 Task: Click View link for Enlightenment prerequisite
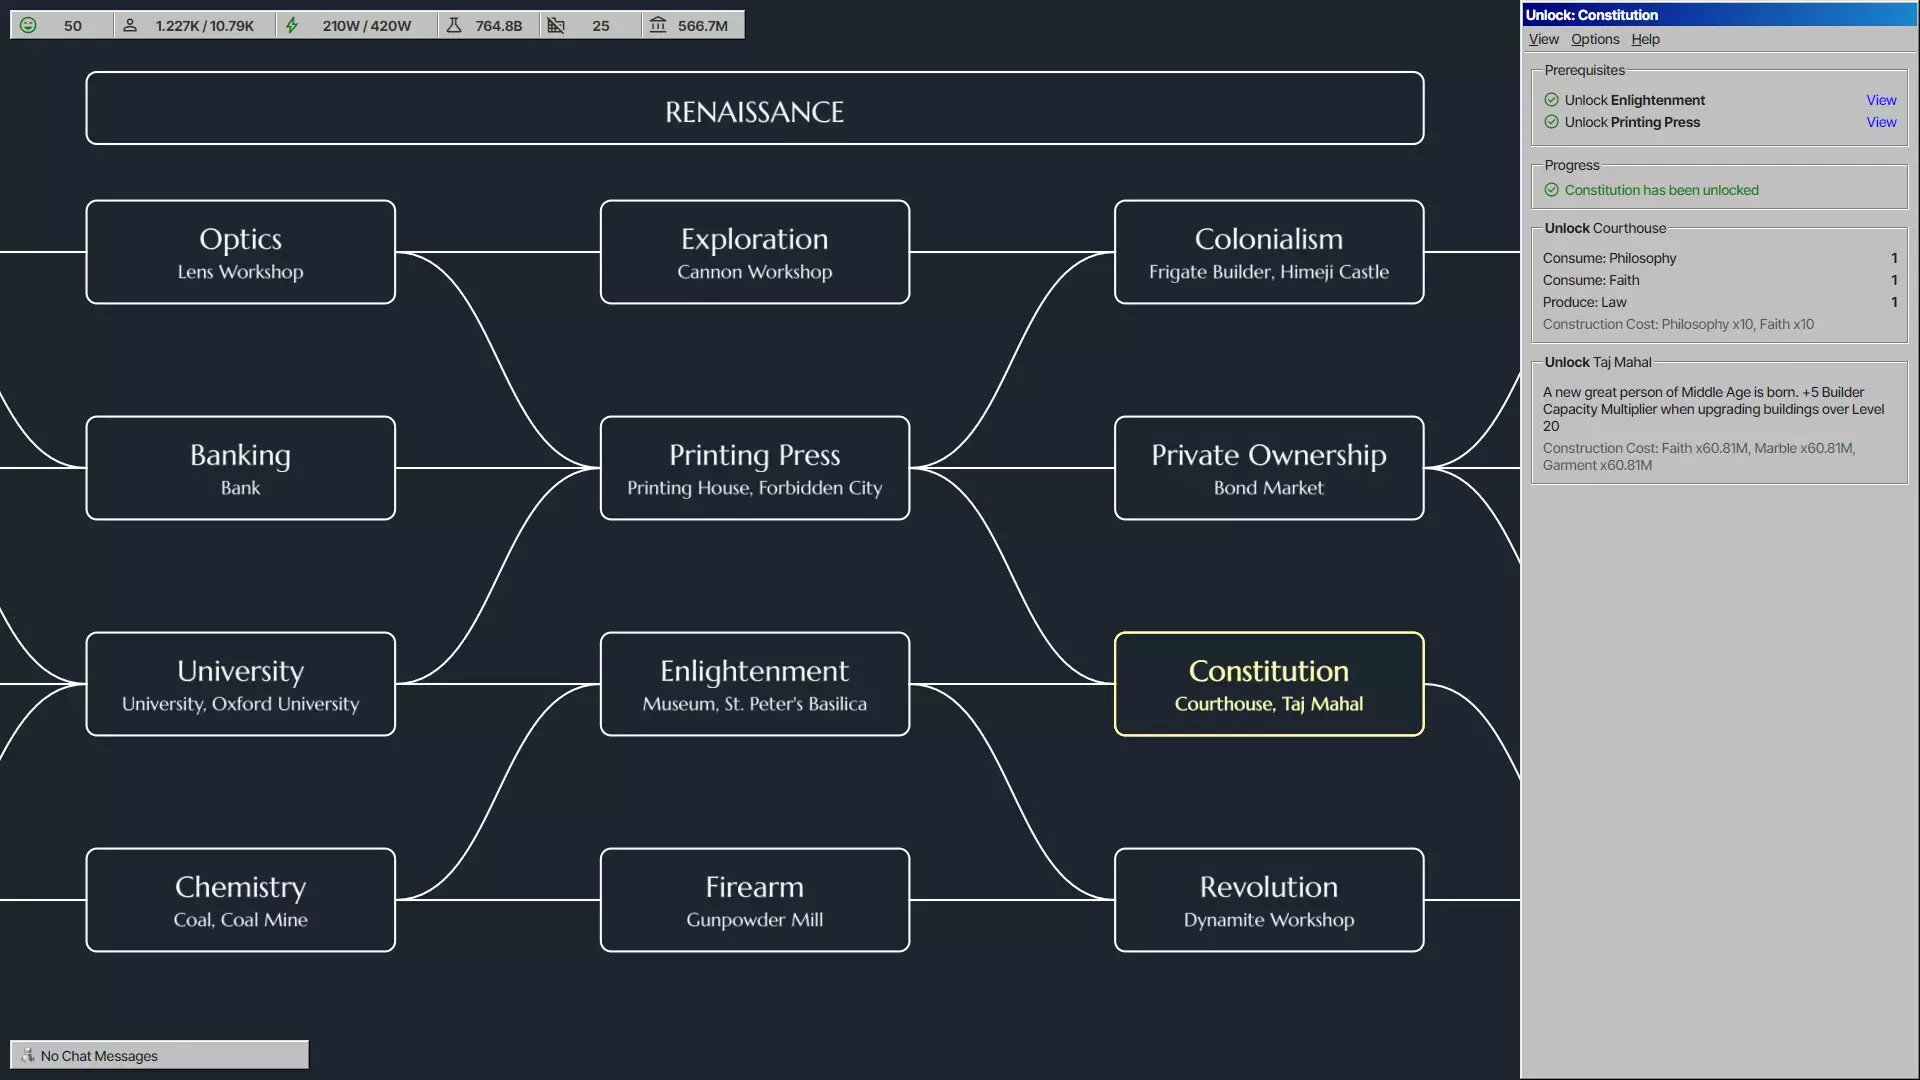[1880, 100]
